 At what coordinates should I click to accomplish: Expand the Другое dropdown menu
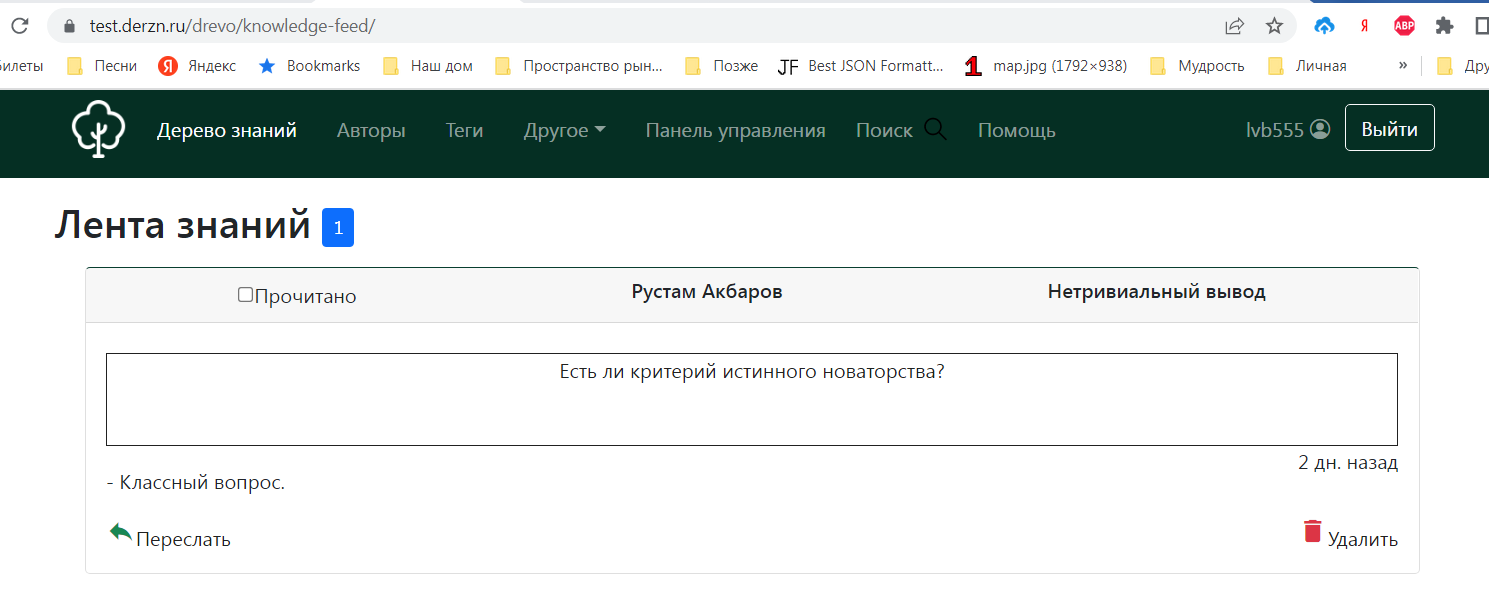pos(564,129)
